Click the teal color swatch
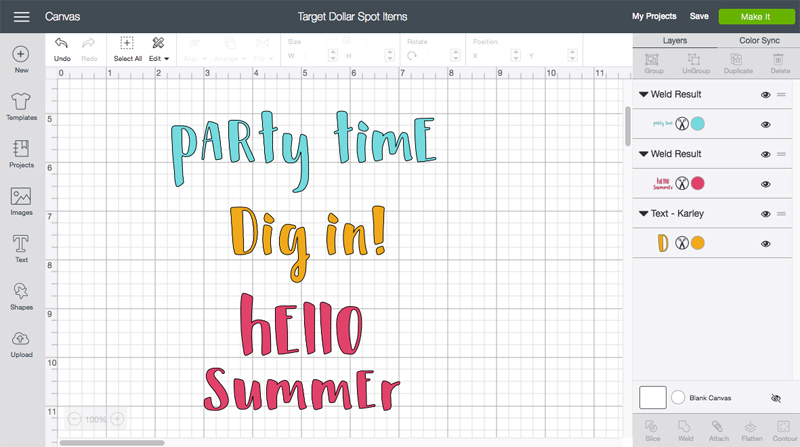800x447 pixels. tap(697, 123)
